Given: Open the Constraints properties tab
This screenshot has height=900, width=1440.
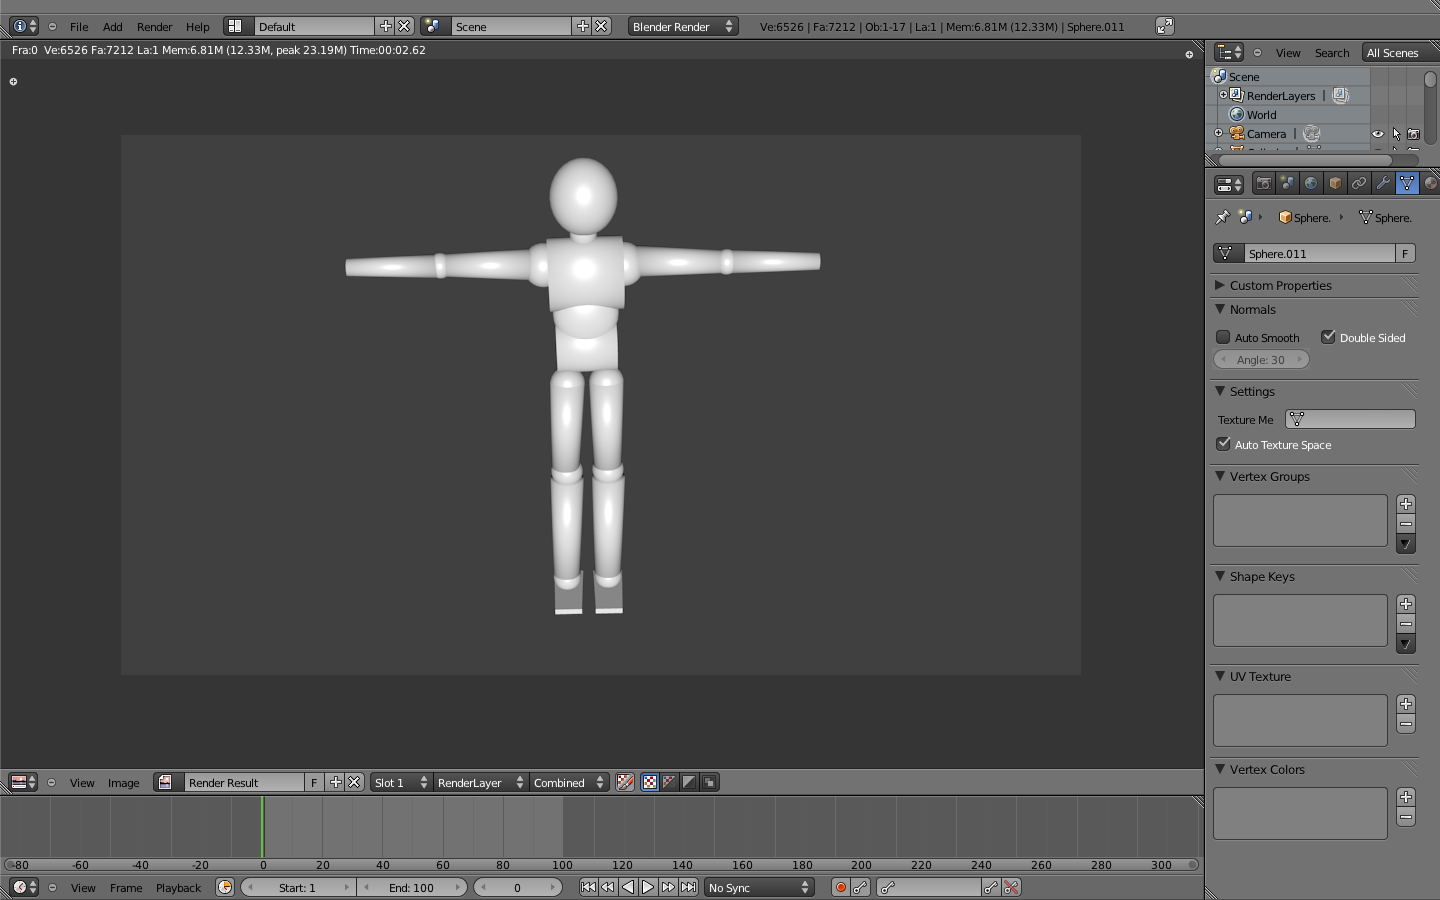Looking at the screenshot, I should click(x=1358, y=183).
